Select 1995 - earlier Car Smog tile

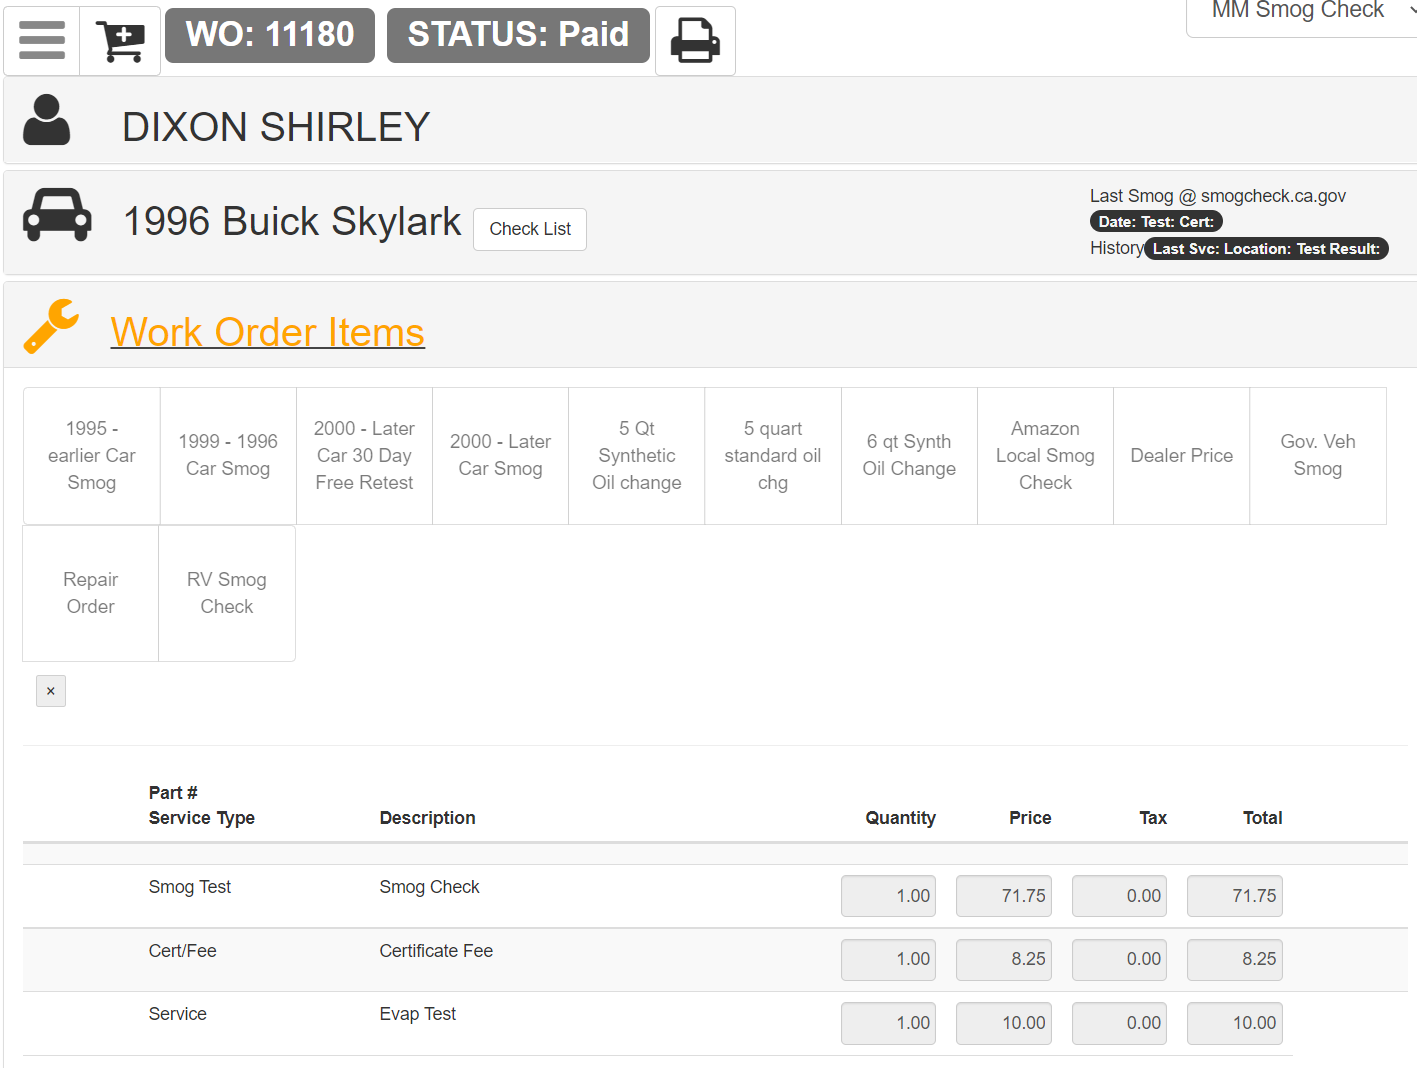92,456
